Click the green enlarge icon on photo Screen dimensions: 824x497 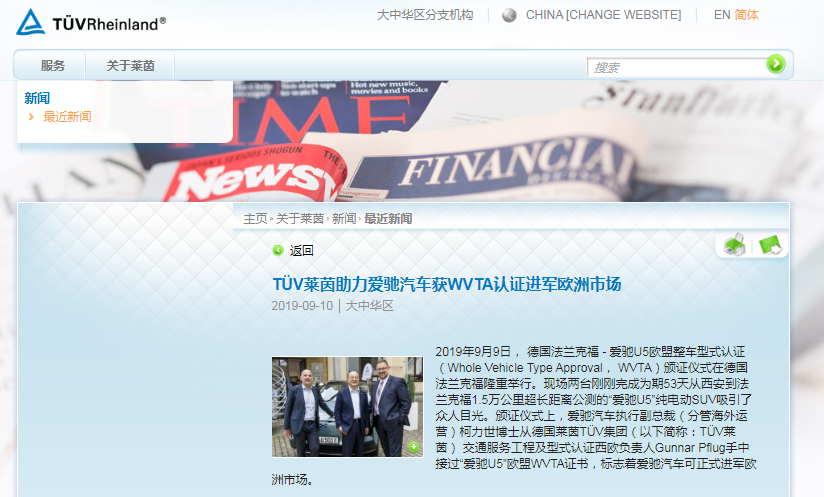tap(413, 446)
